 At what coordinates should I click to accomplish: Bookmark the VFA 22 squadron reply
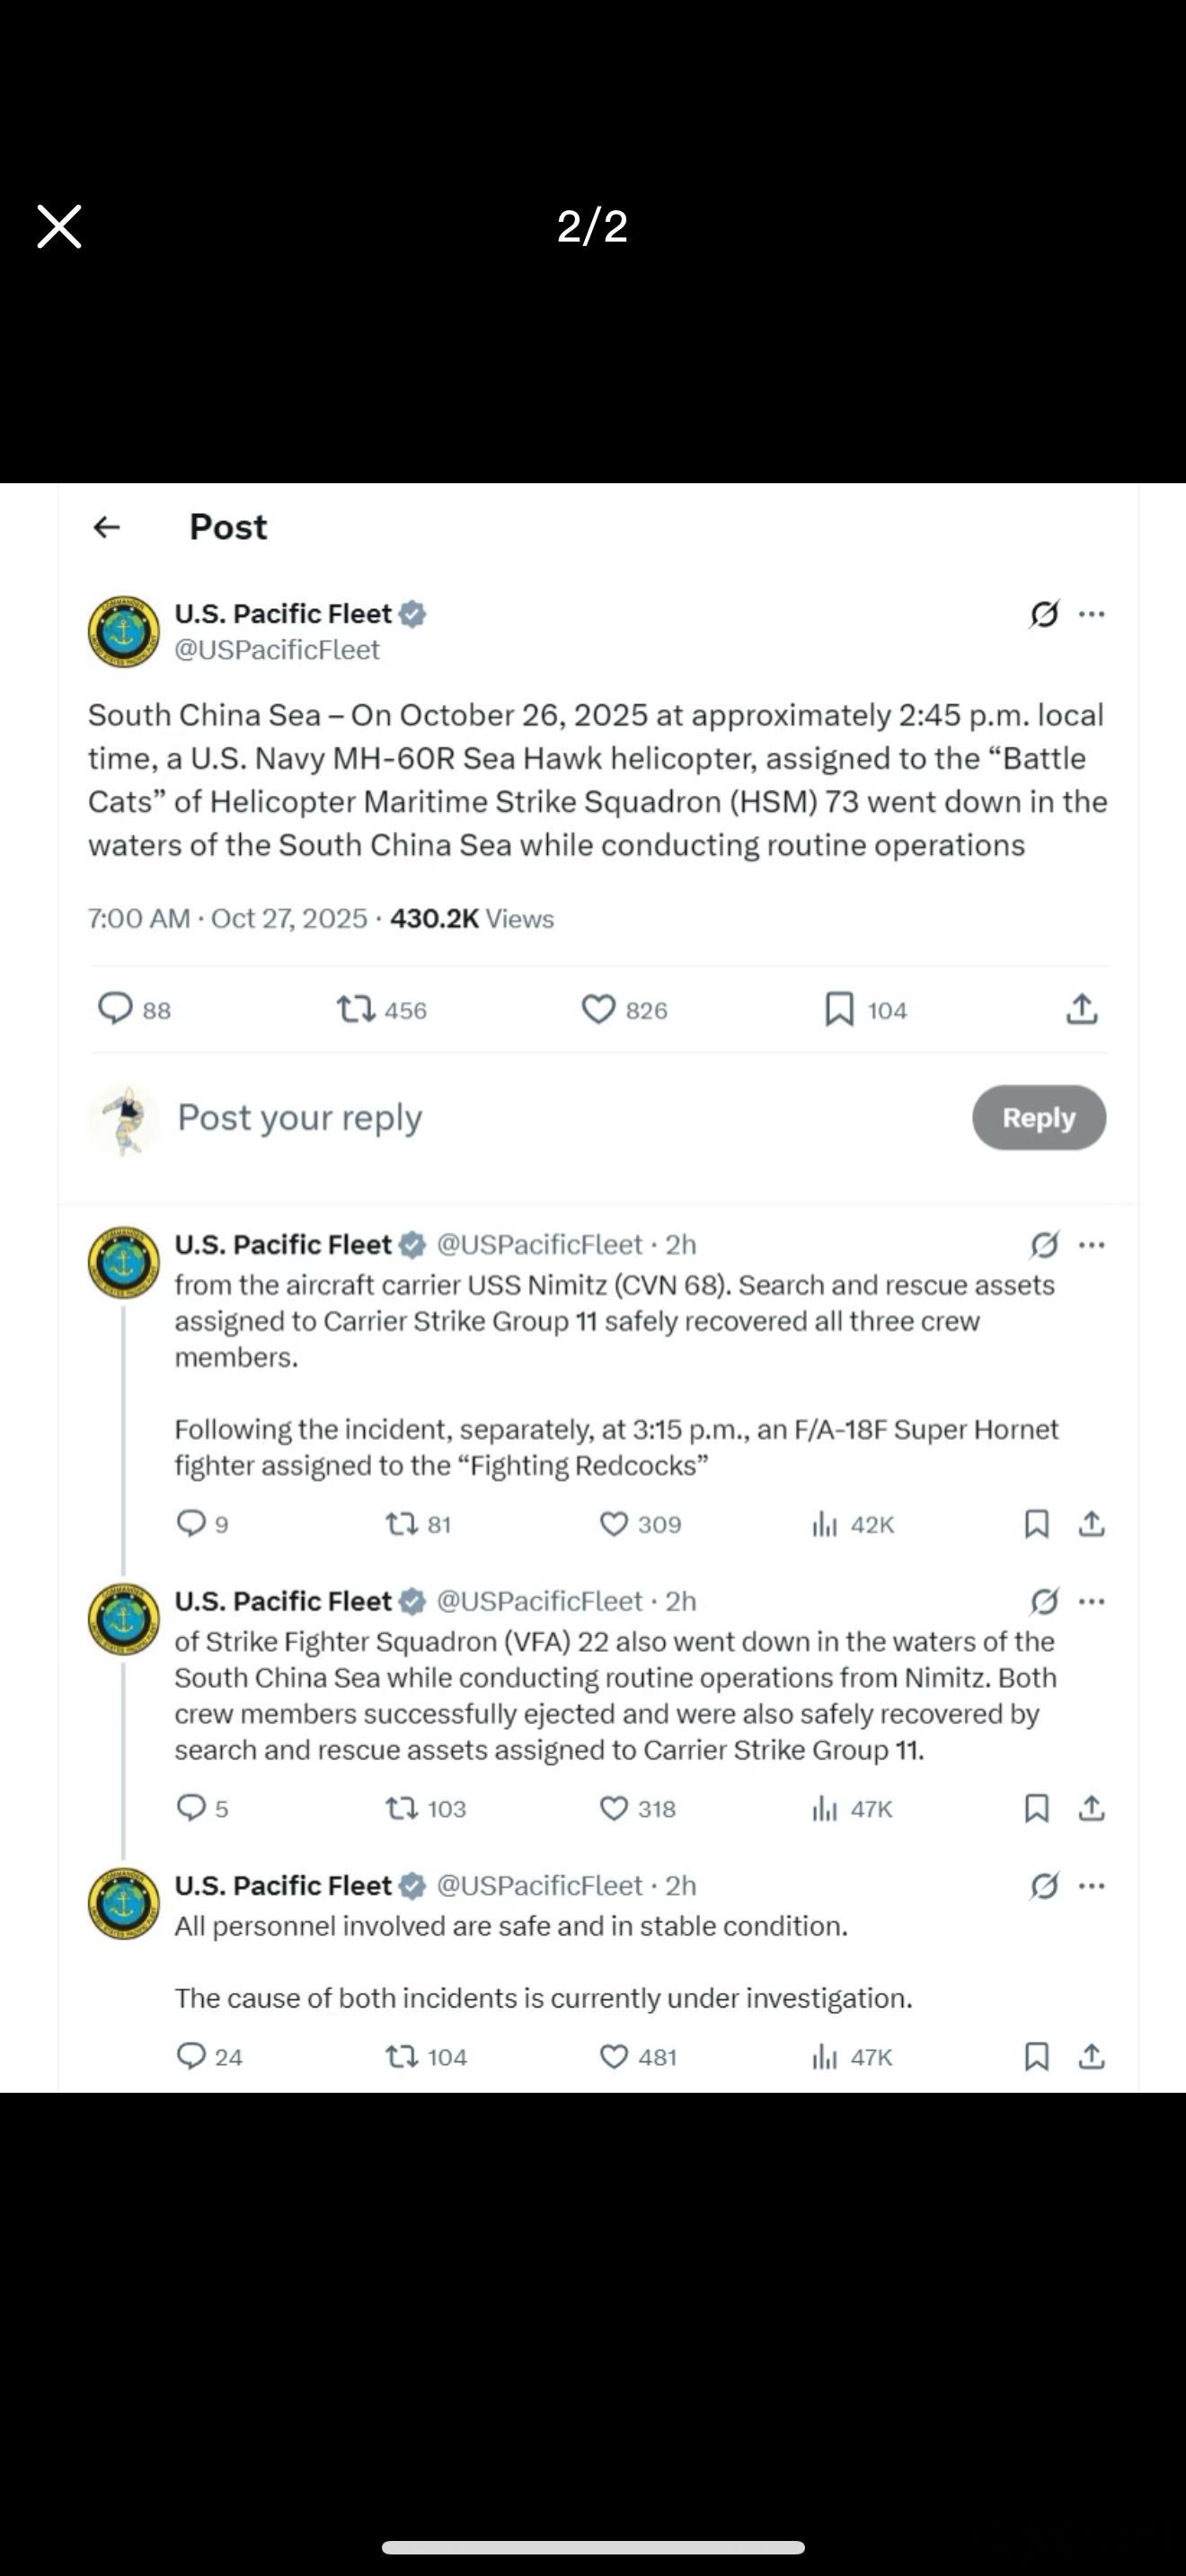click(1037, 1808)
